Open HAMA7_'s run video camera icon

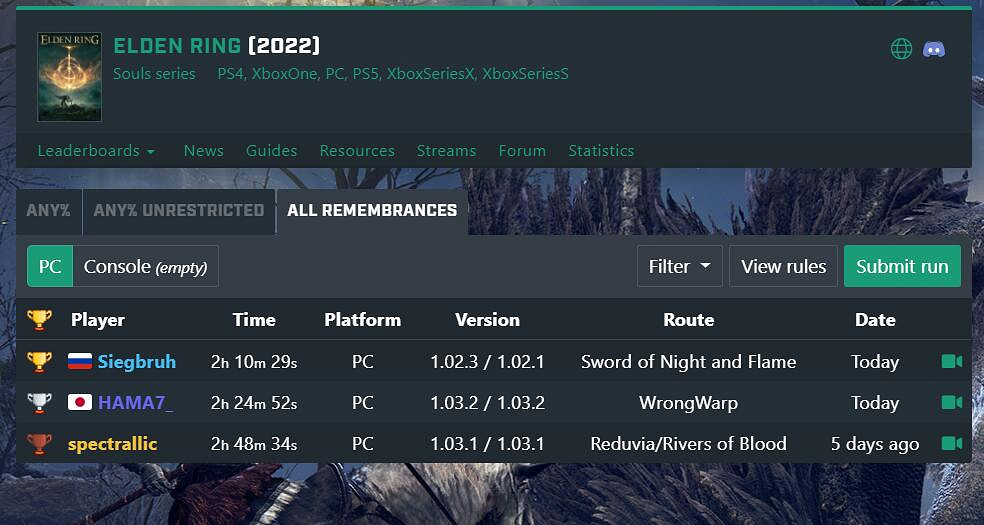(951, 402)
